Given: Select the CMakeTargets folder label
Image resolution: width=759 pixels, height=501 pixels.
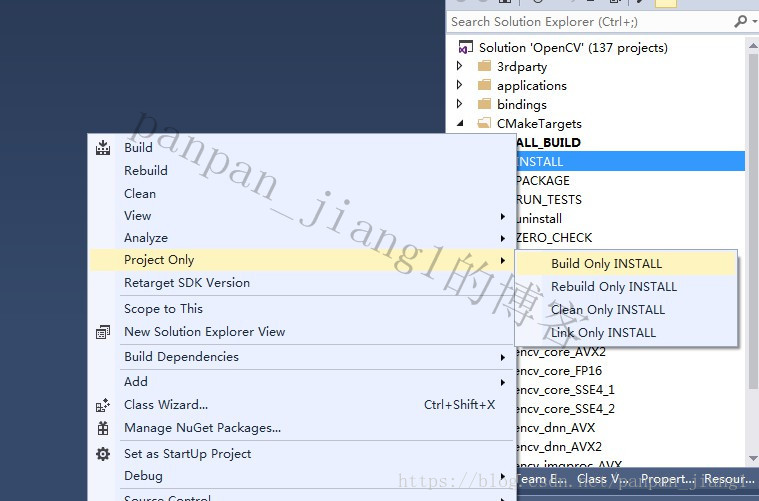Looking at the screenshot, I should (x=539, y=123).
